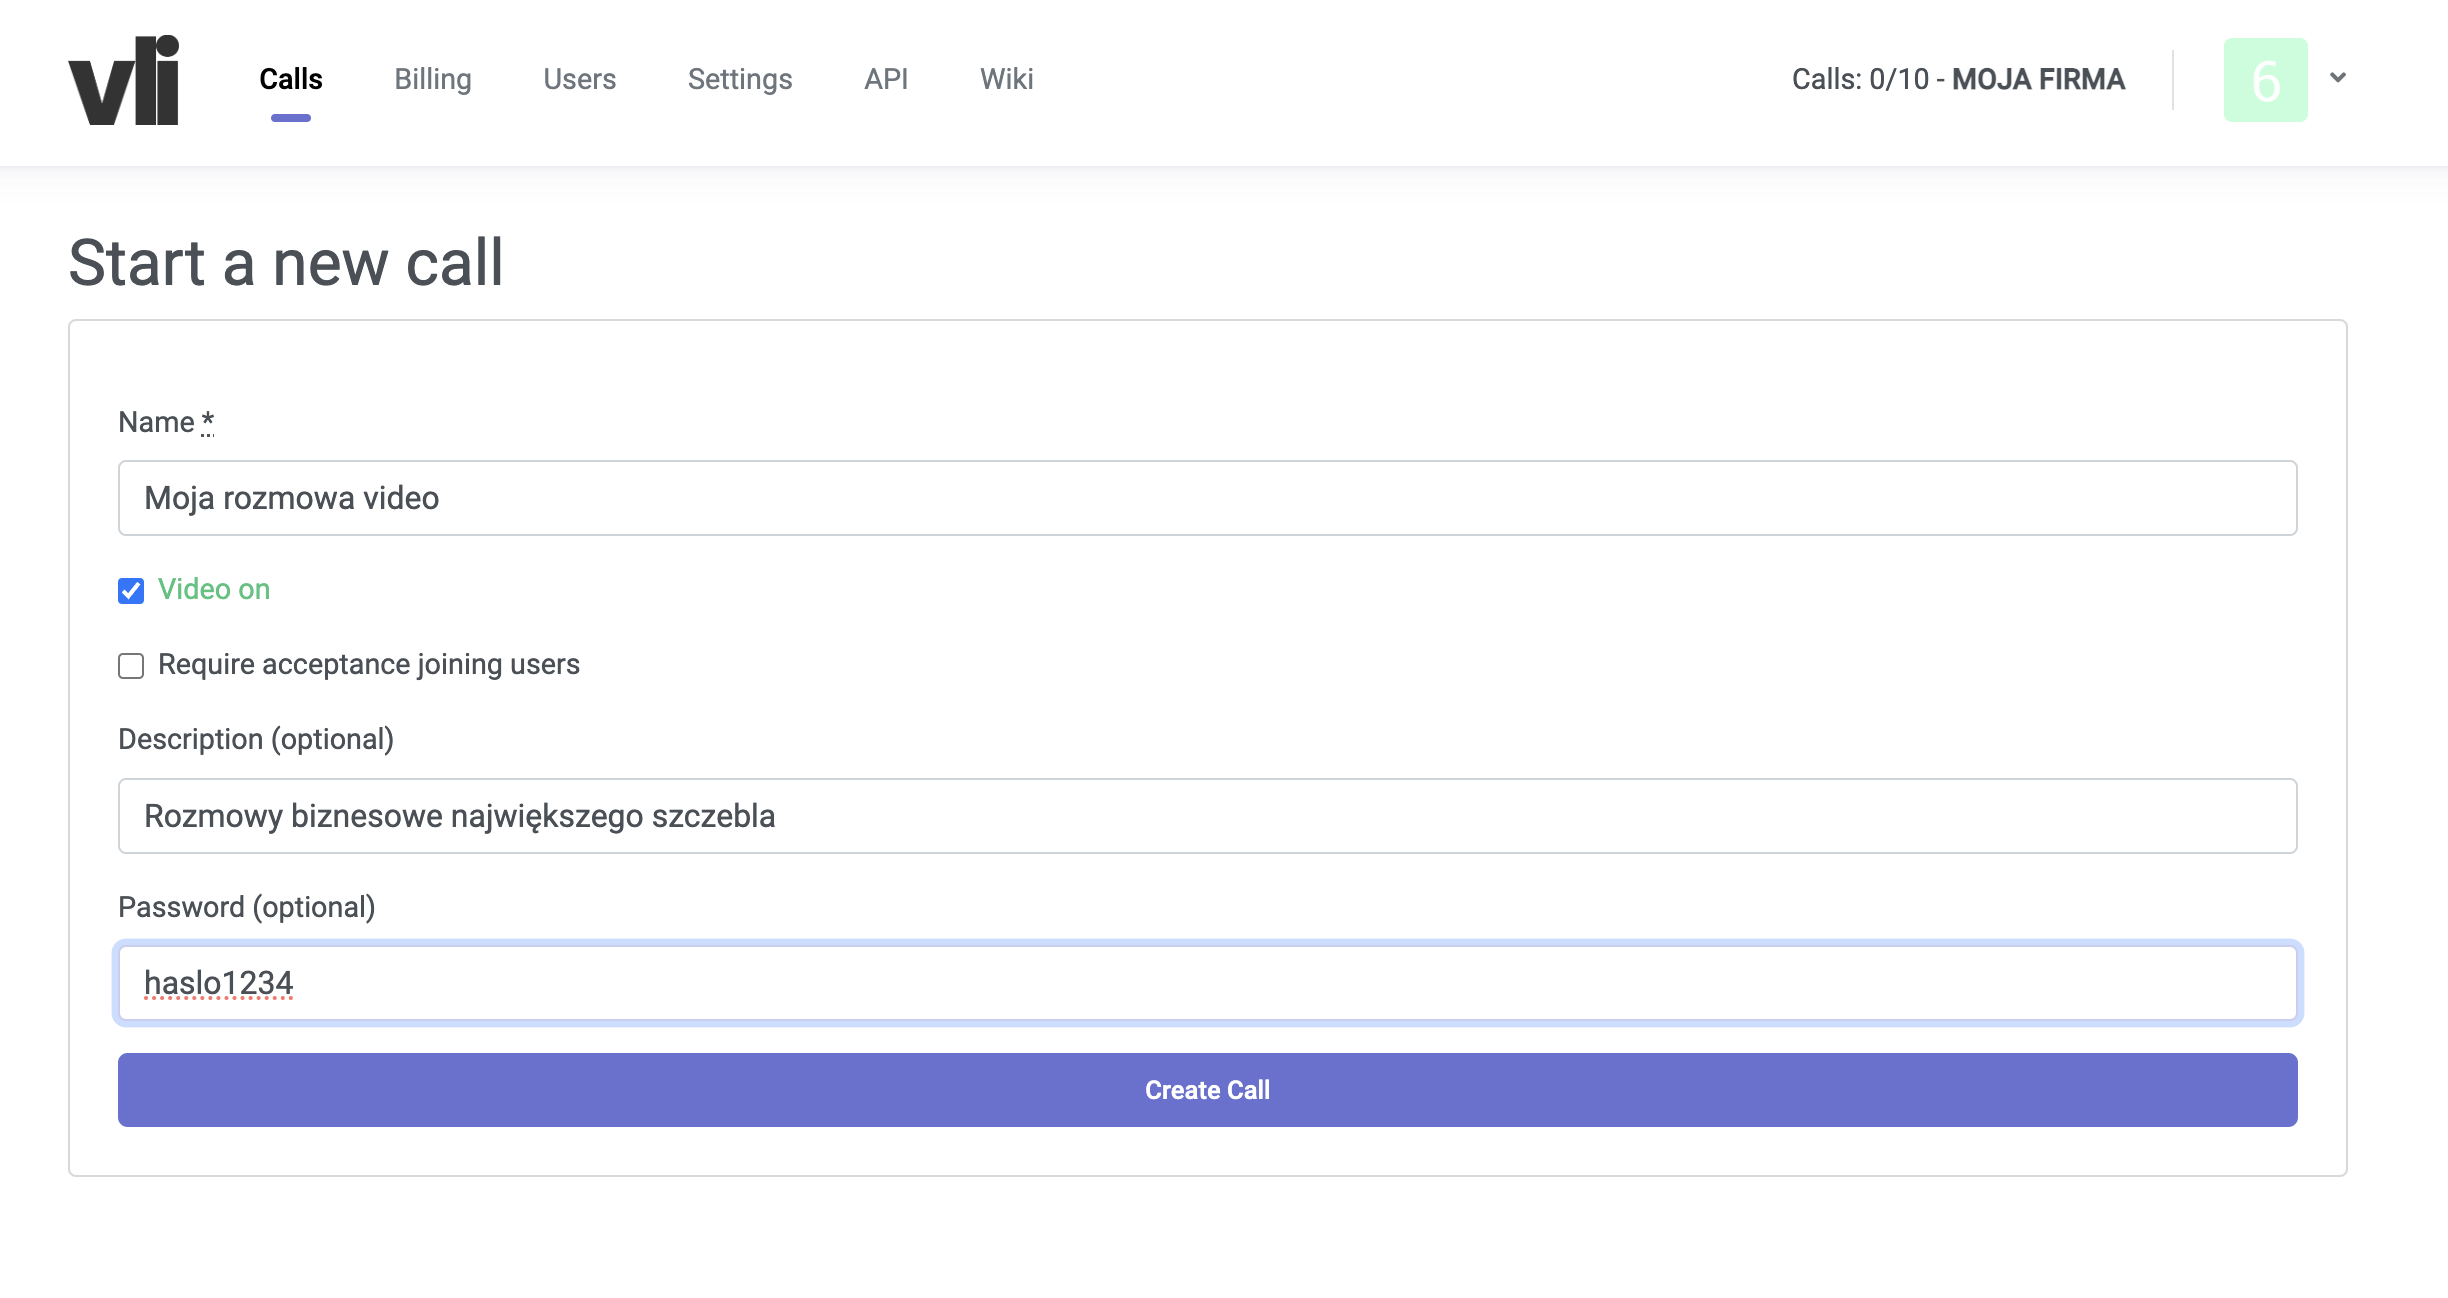Open the Wiki link
This screenshot has height=1298, width=2448.
1006,79
